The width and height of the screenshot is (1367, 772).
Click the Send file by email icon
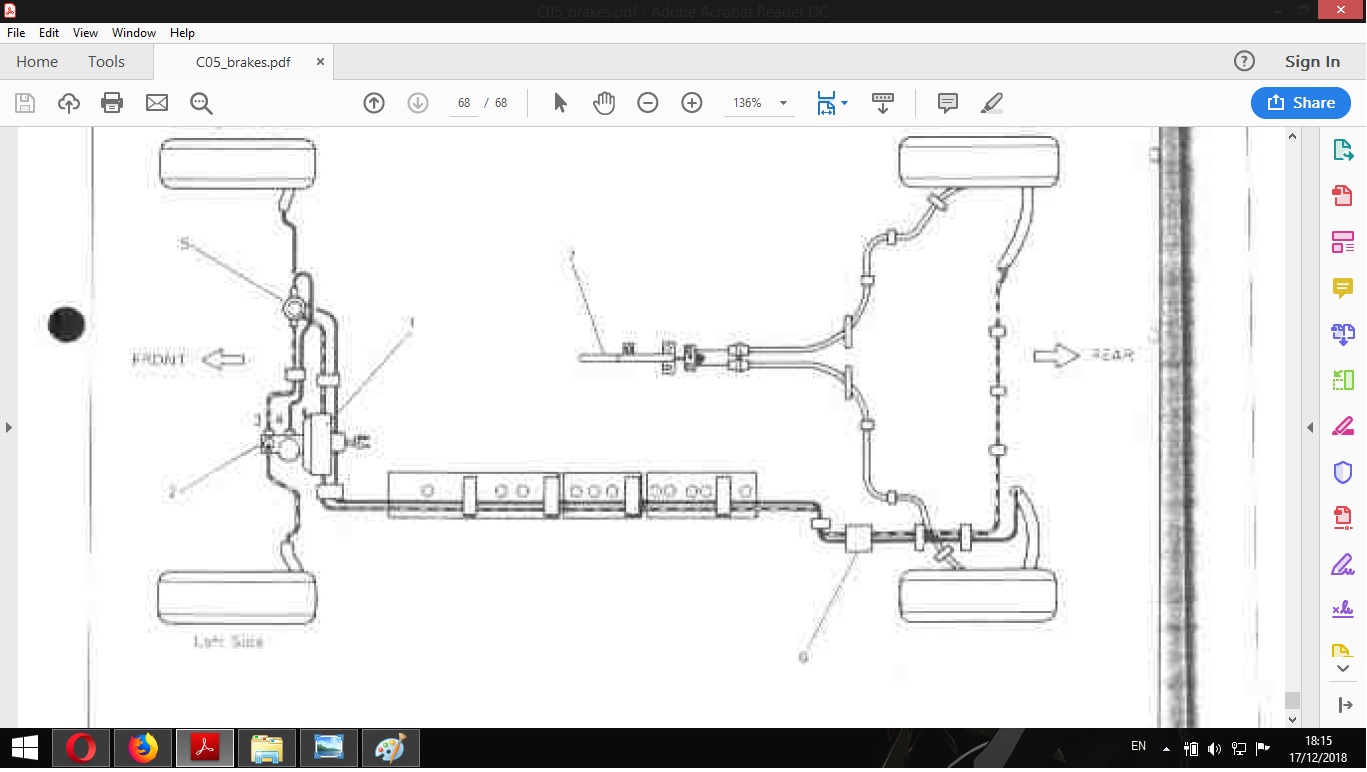tap(157, 103)
